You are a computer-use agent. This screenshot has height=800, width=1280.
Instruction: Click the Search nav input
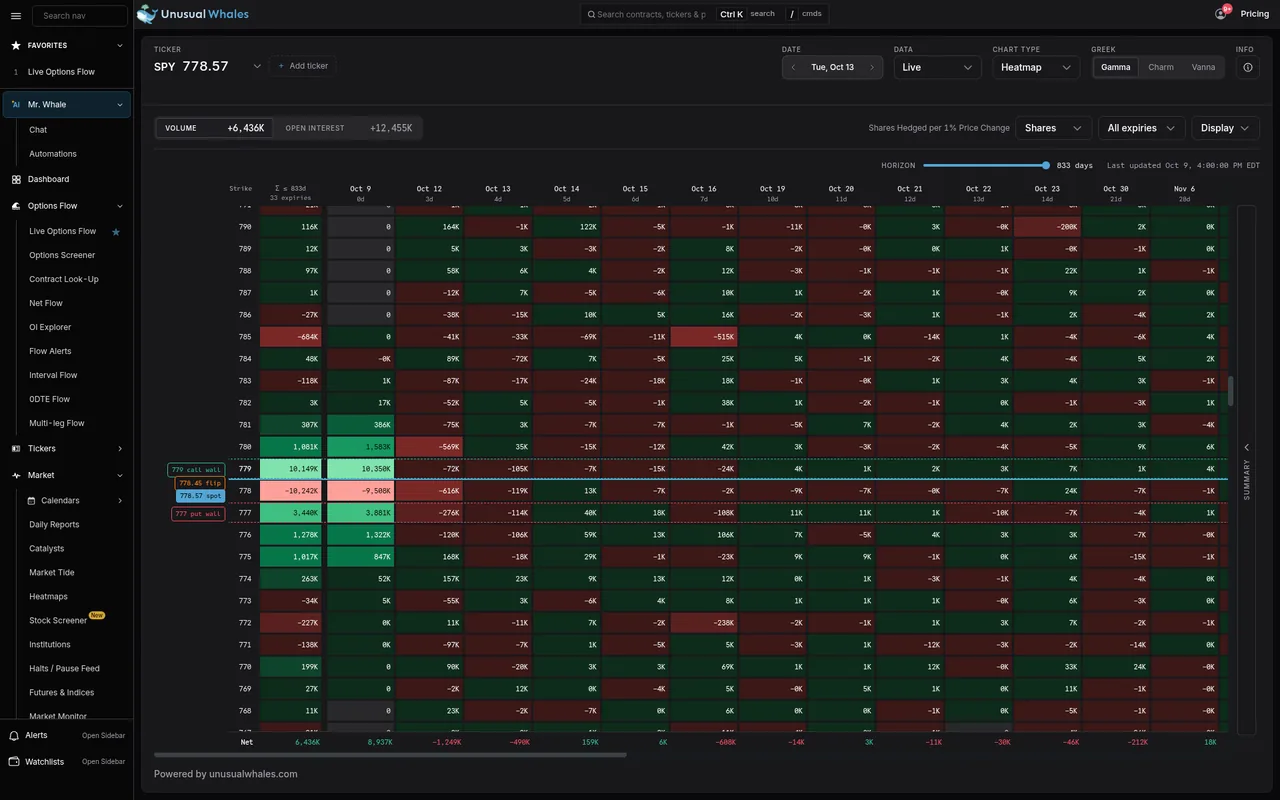(x=79, y=15)
